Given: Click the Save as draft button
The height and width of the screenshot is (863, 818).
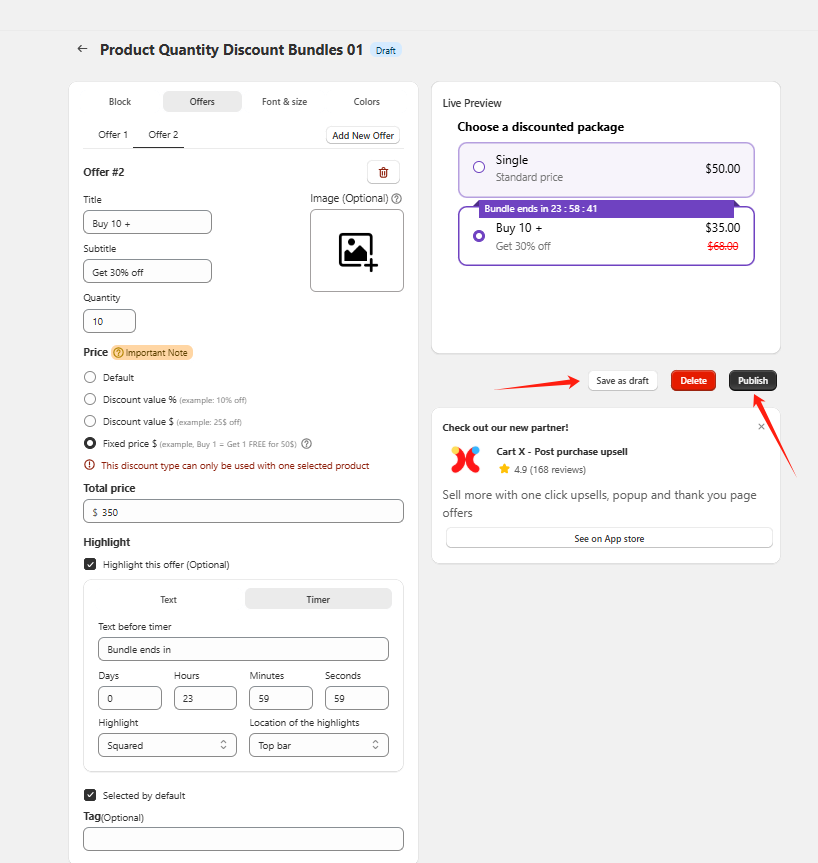Looking at the screenshot, I should click(x=622, y=381).
